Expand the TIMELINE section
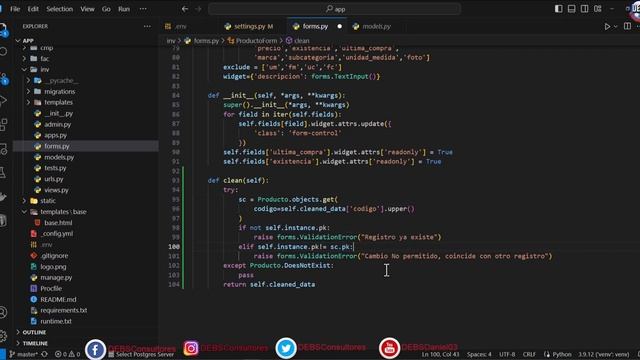Screen dimensions: 640x360 (x=35, y=343)
